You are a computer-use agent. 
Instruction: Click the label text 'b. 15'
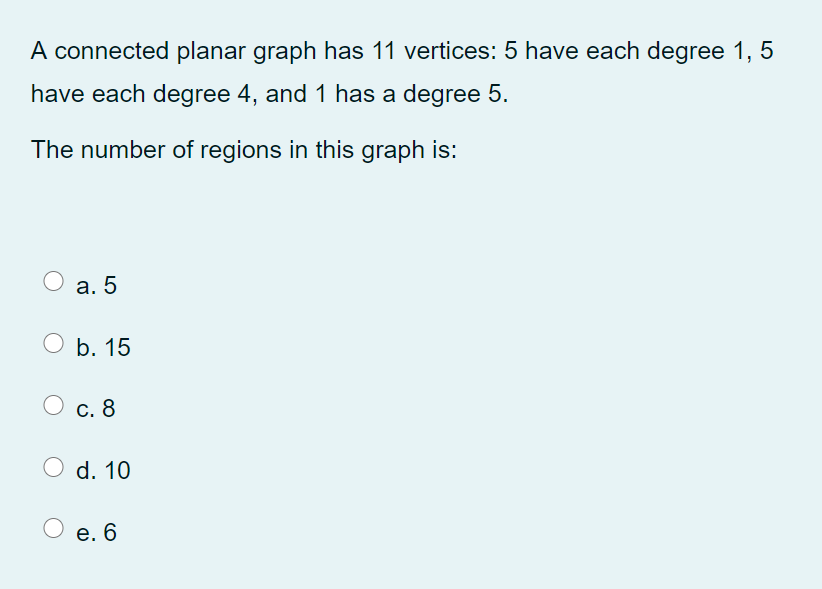click(102, 348)
